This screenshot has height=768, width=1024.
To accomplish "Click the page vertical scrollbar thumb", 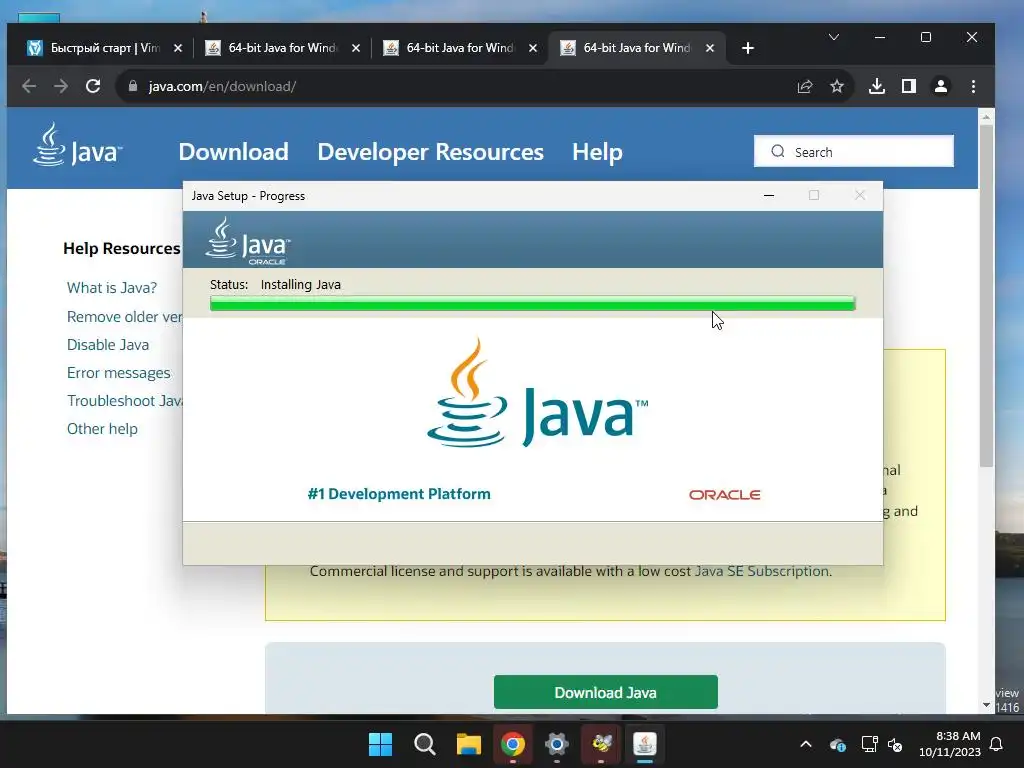I will click(x=986, y=295).
